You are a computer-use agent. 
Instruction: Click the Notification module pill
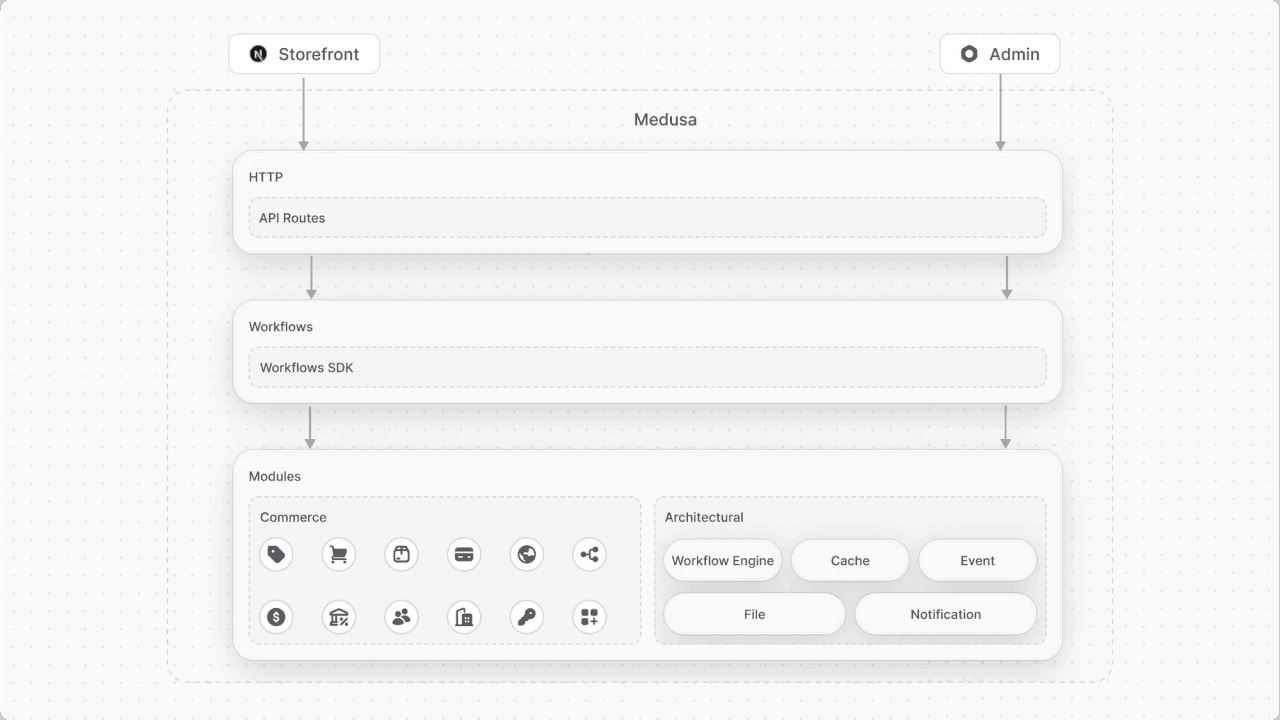pyautogui.click(x=946, y=614)
